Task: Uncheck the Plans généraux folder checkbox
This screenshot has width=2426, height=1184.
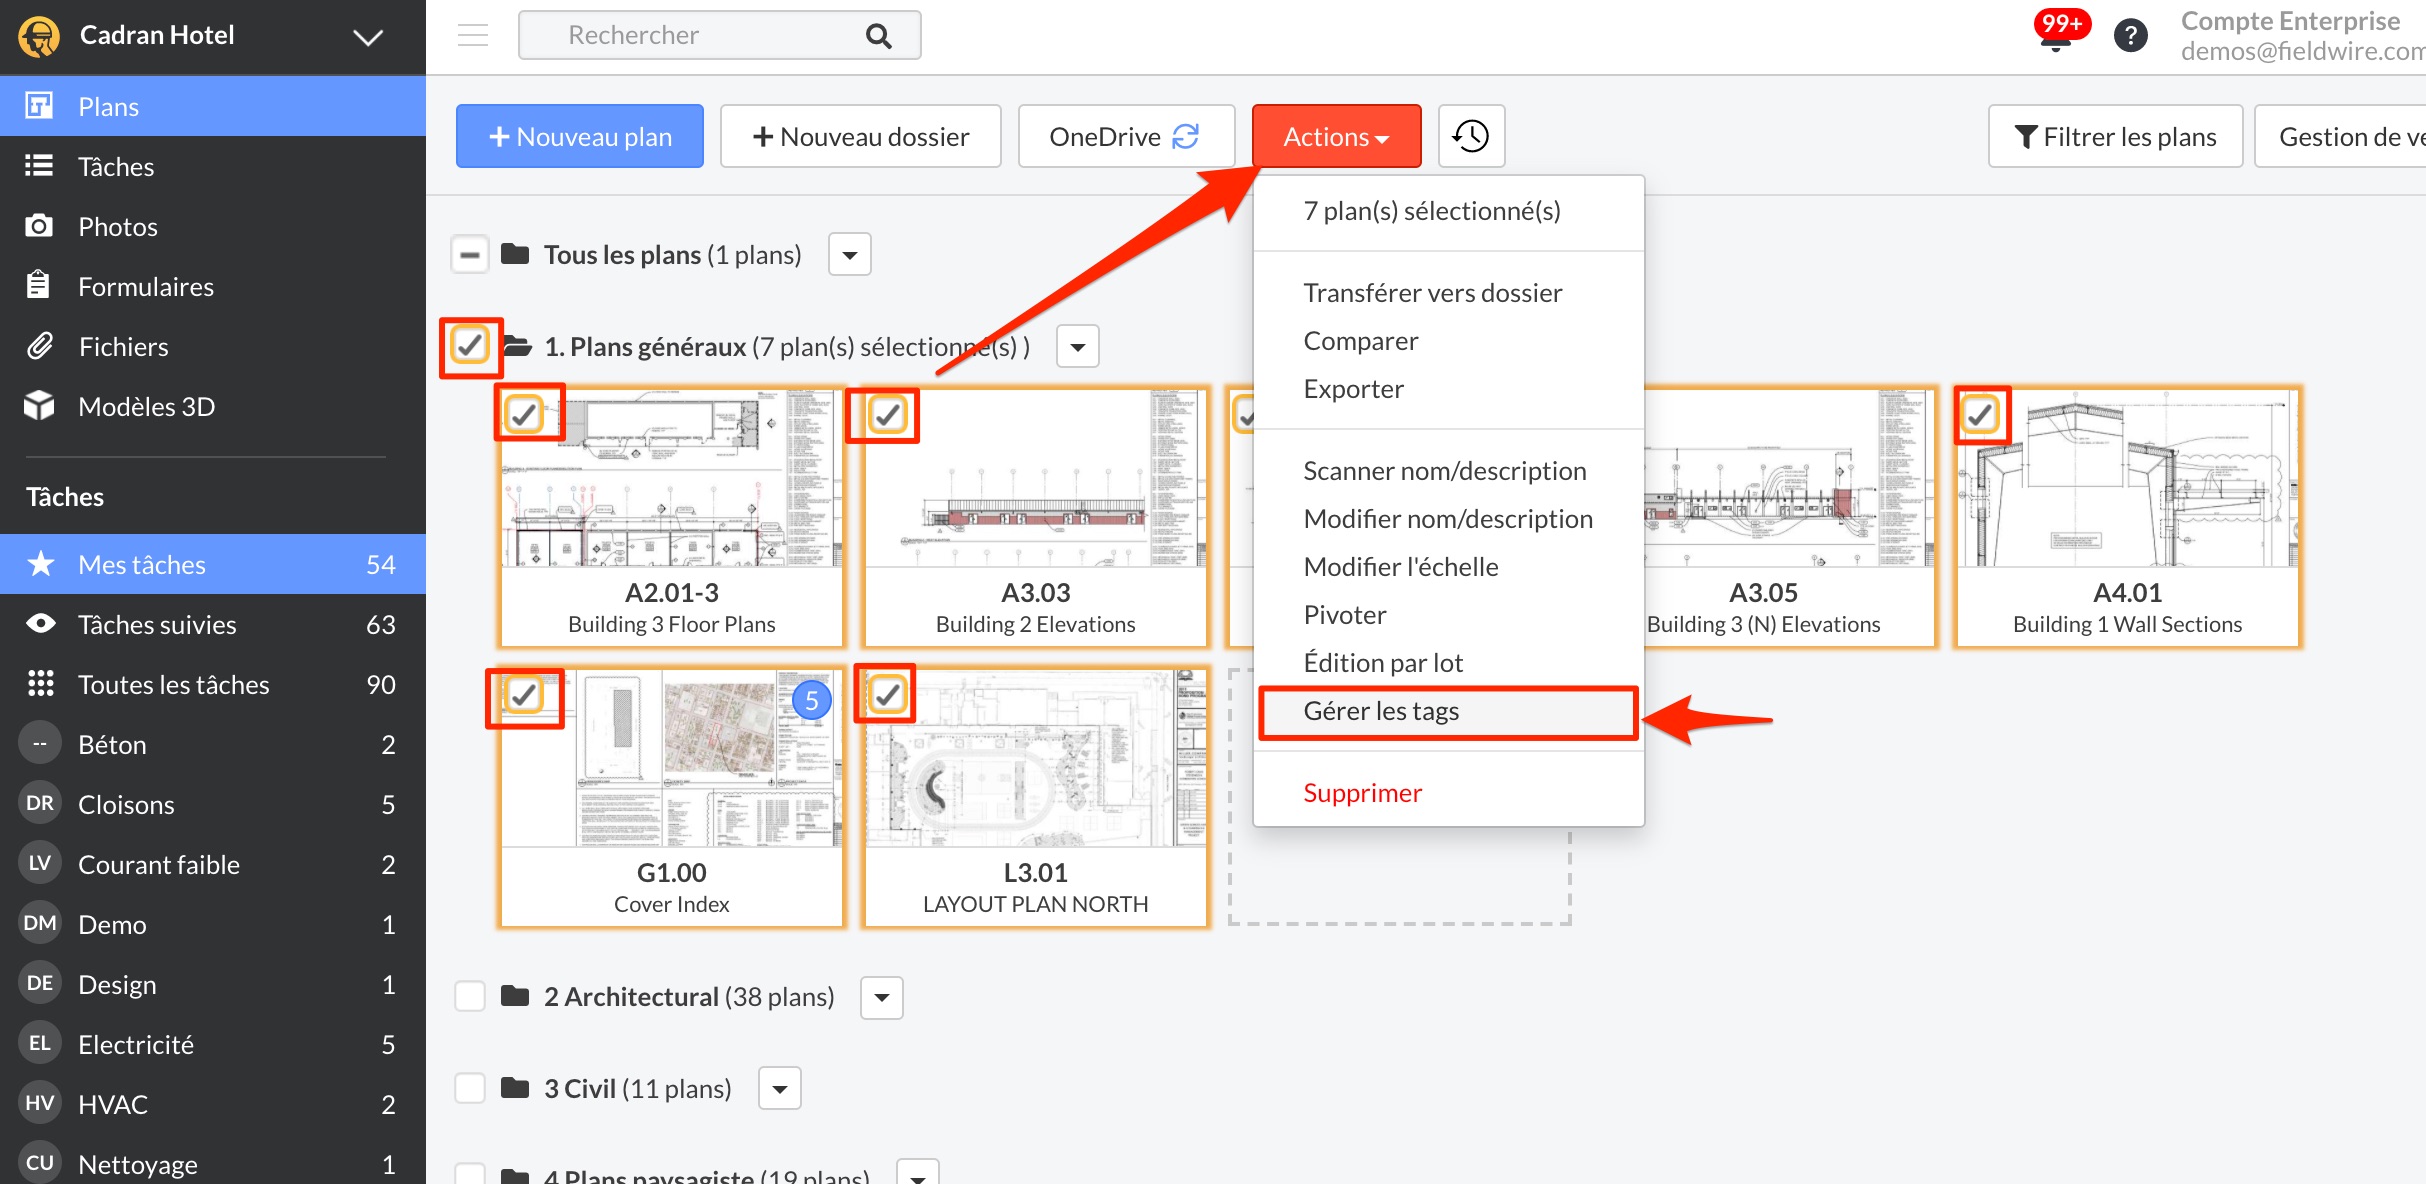Action: 470,346
